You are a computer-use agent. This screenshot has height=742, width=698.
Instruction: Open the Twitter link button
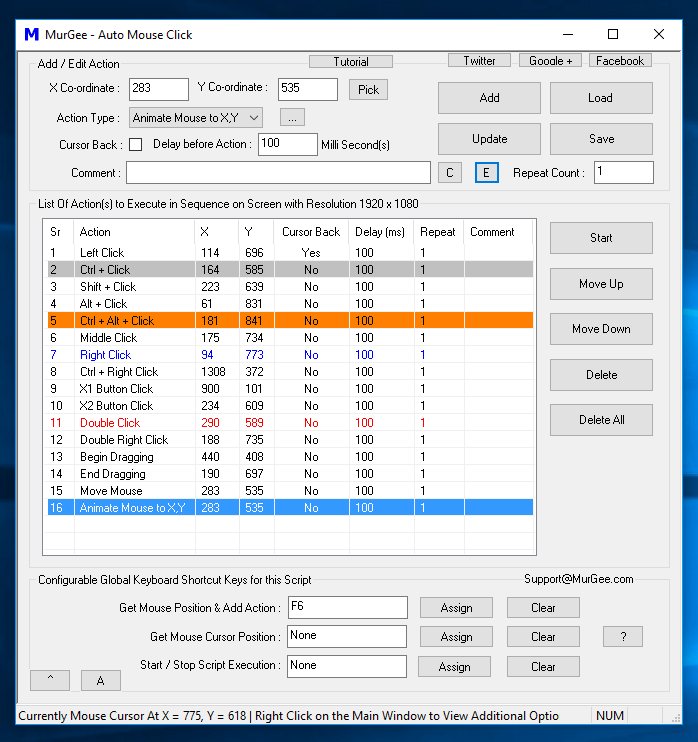(x=479, y=61)
